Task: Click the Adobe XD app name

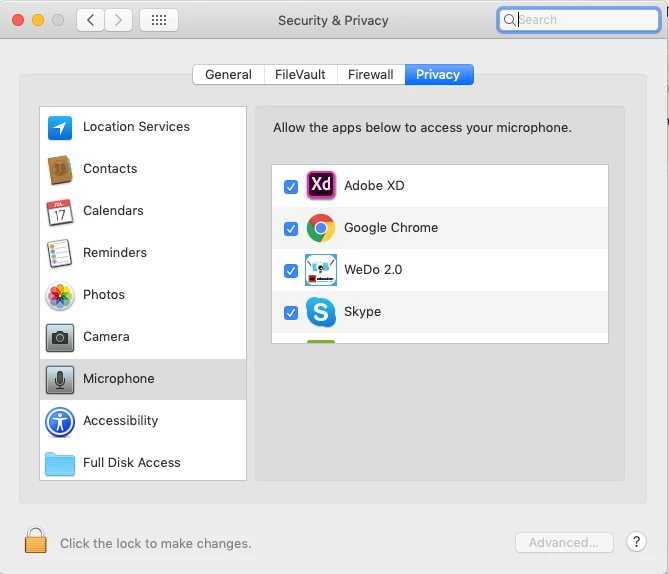Action: pyautogui.click(x=374, y=186)
